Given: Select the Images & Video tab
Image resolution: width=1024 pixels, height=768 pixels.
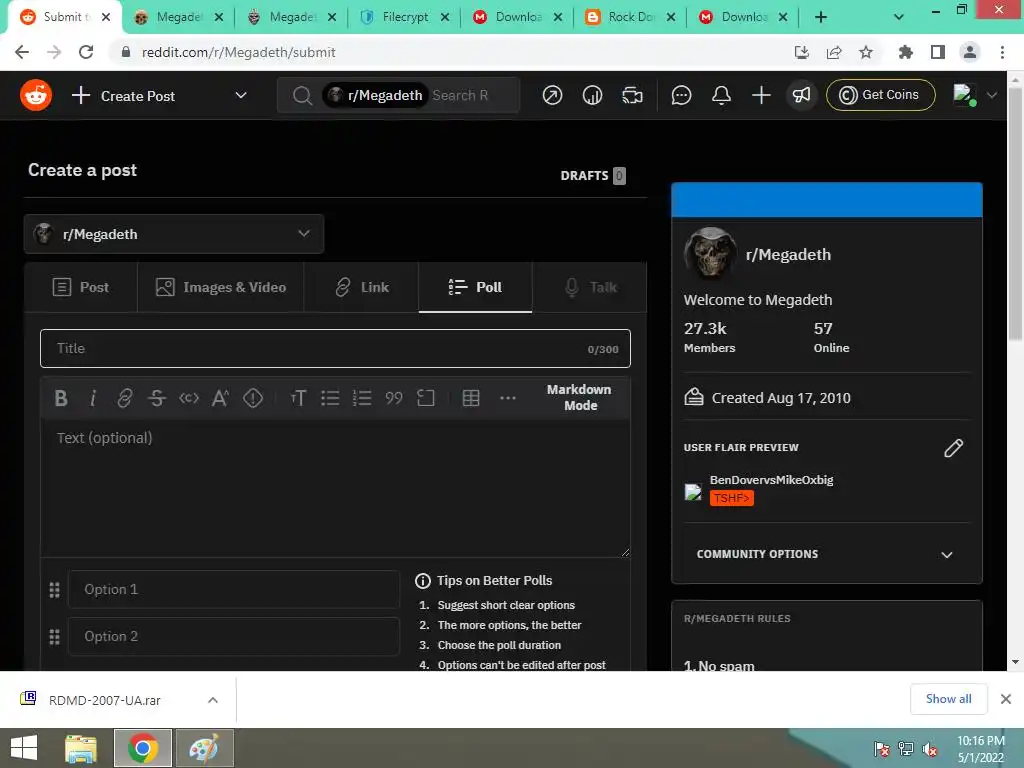Looking at the screenshot, I should click(x=221, y=287).
